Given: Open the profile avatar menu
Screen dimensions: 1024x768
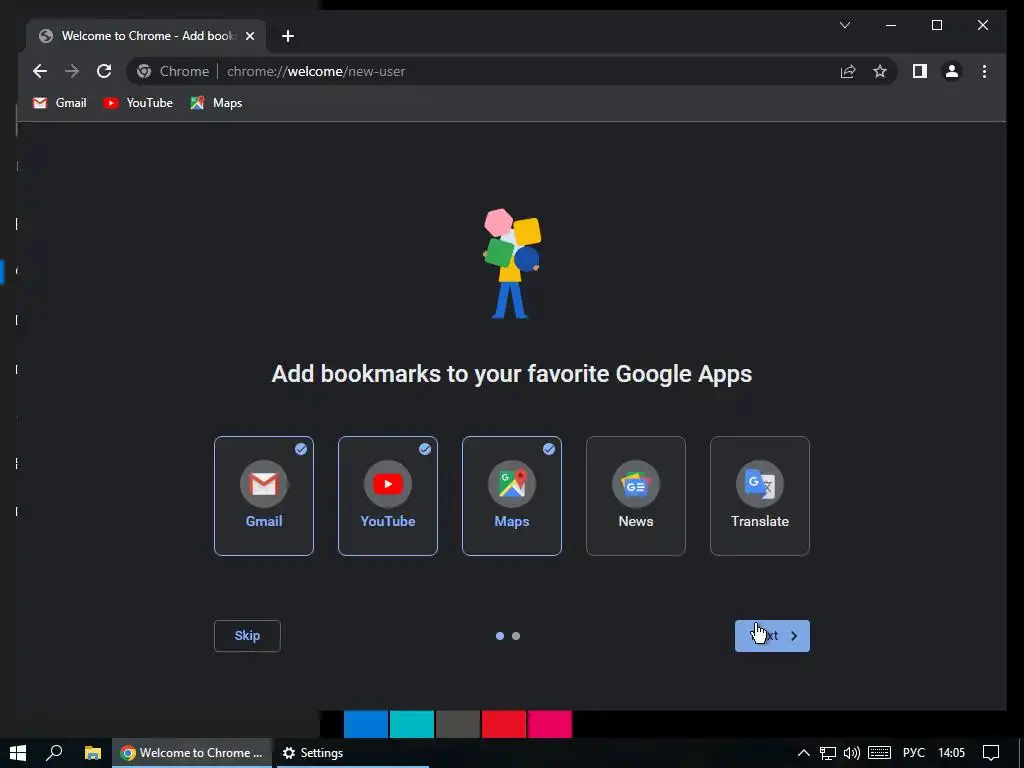Looking at the screenshot, I should [952, 71].
